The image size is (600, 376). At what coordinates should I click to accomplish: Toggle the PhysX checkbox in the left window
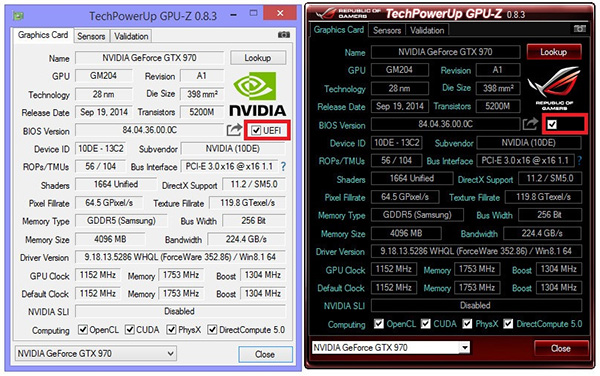coord(171,329)
